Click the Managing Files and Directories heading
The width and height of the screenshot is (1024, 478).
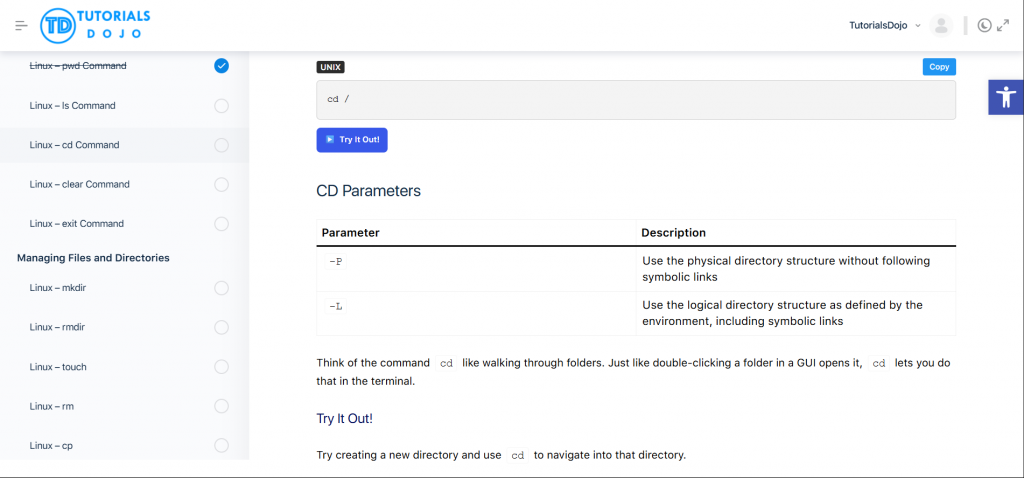click(93, 258)
